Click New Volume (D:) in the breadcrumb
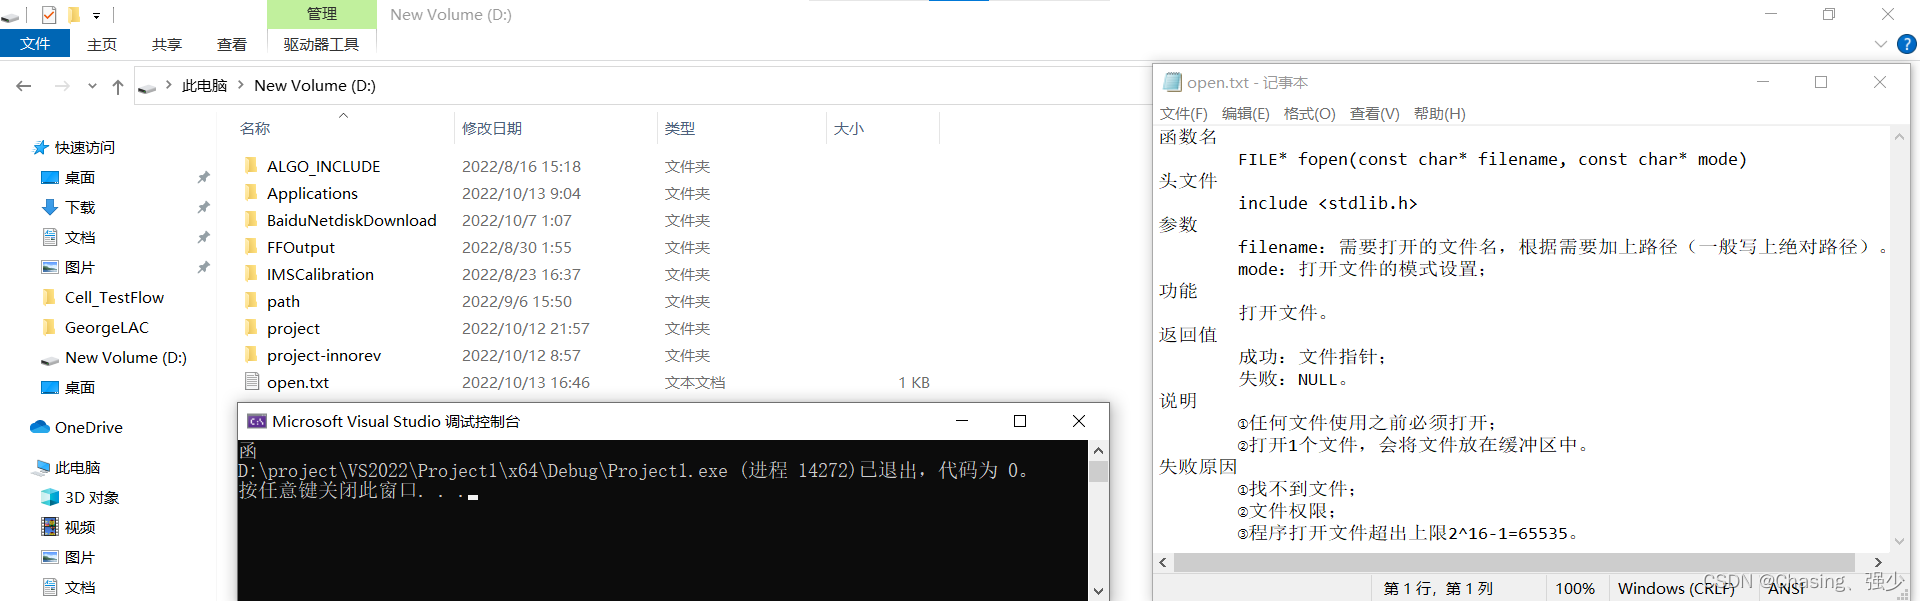This screenshot has width=1920, height=601. coord(315,86)
